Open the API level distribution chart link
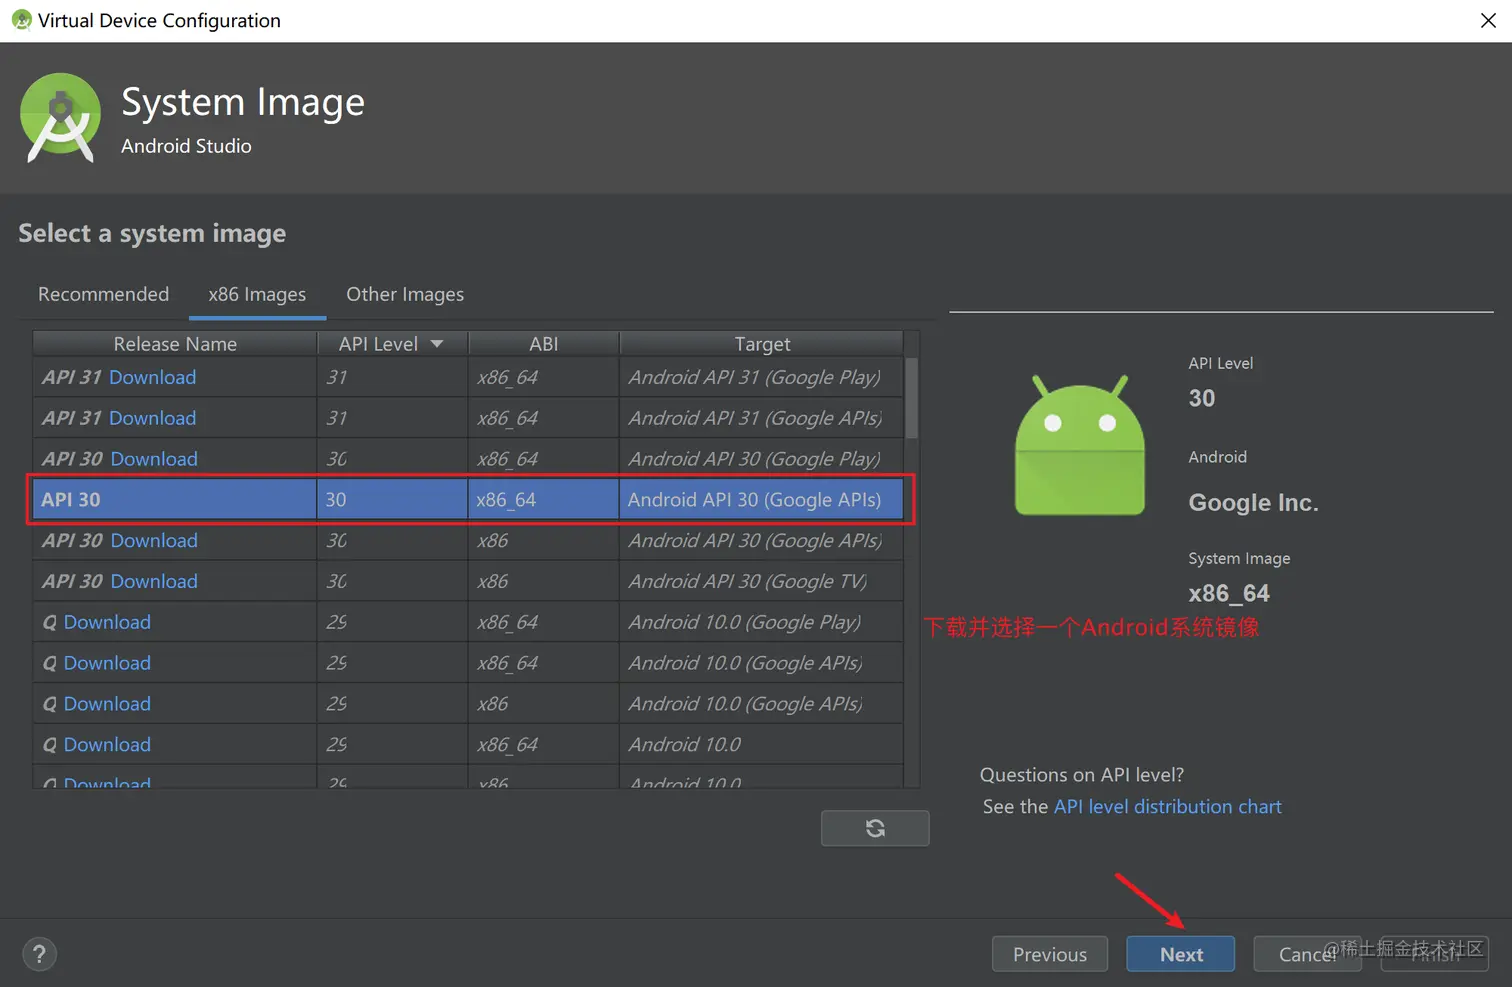 (x=1167, y=806)
